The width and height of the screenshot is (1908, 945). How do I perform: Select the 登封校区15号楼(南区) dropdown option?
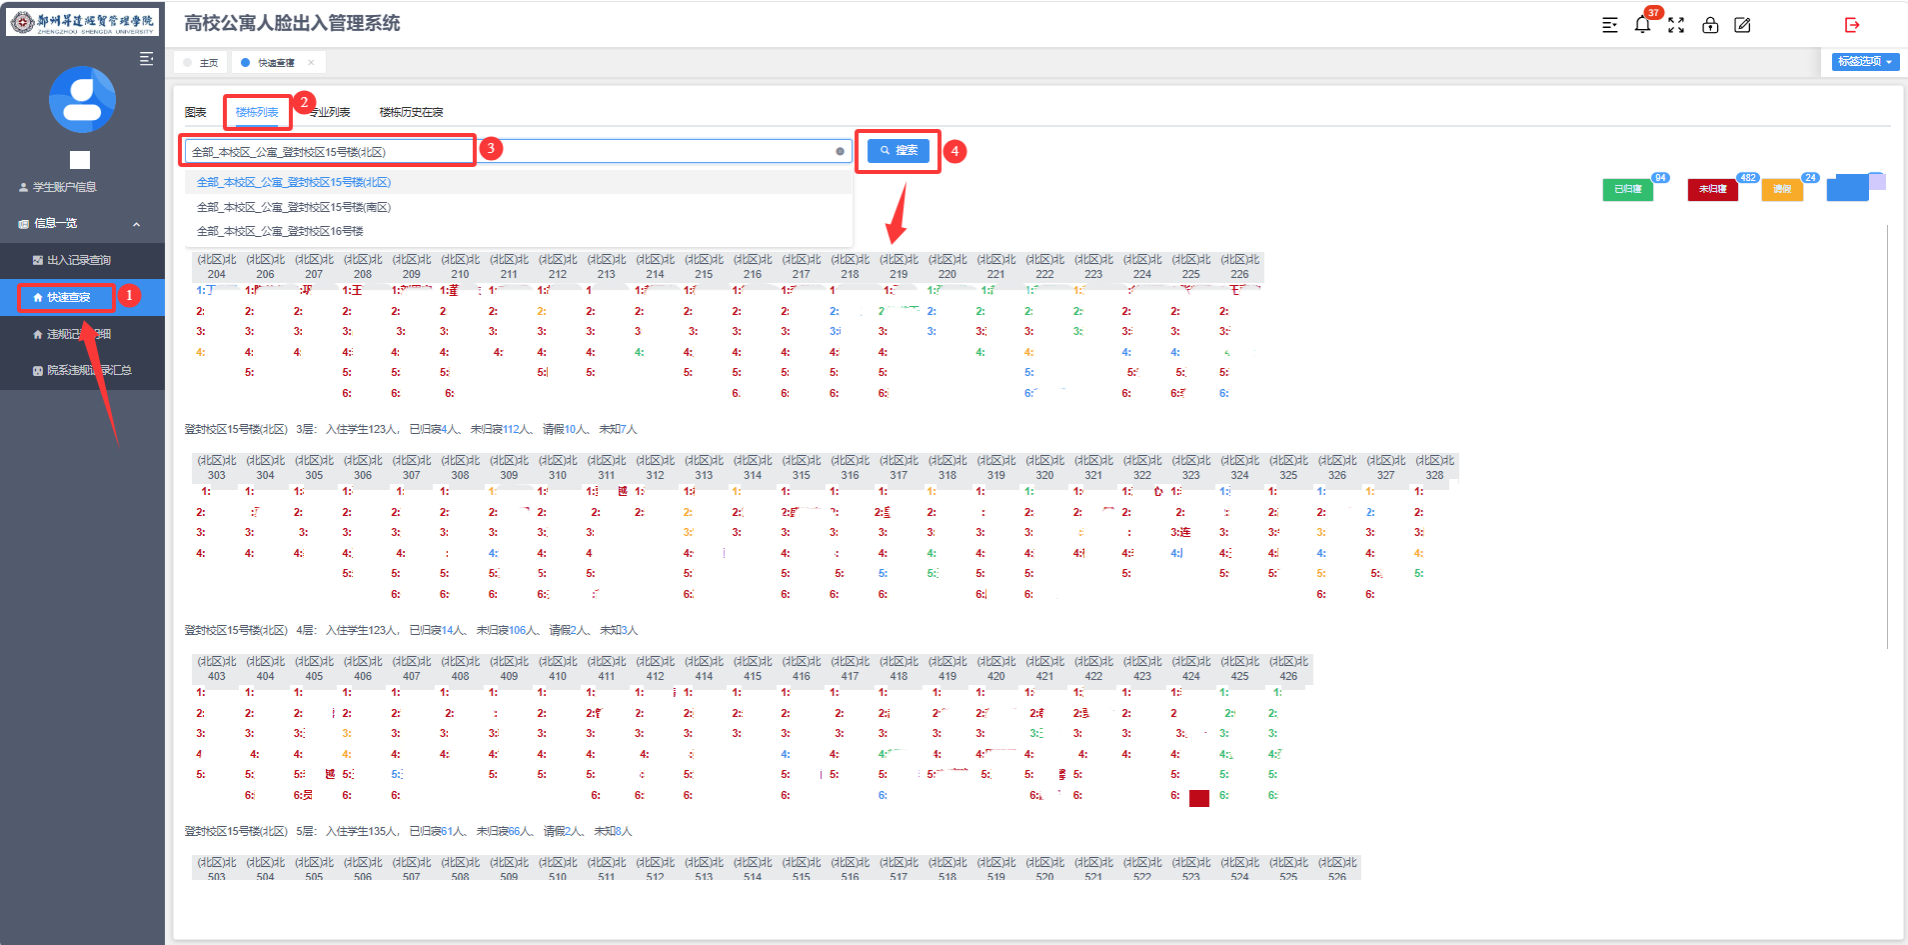(x=294, y=207)
